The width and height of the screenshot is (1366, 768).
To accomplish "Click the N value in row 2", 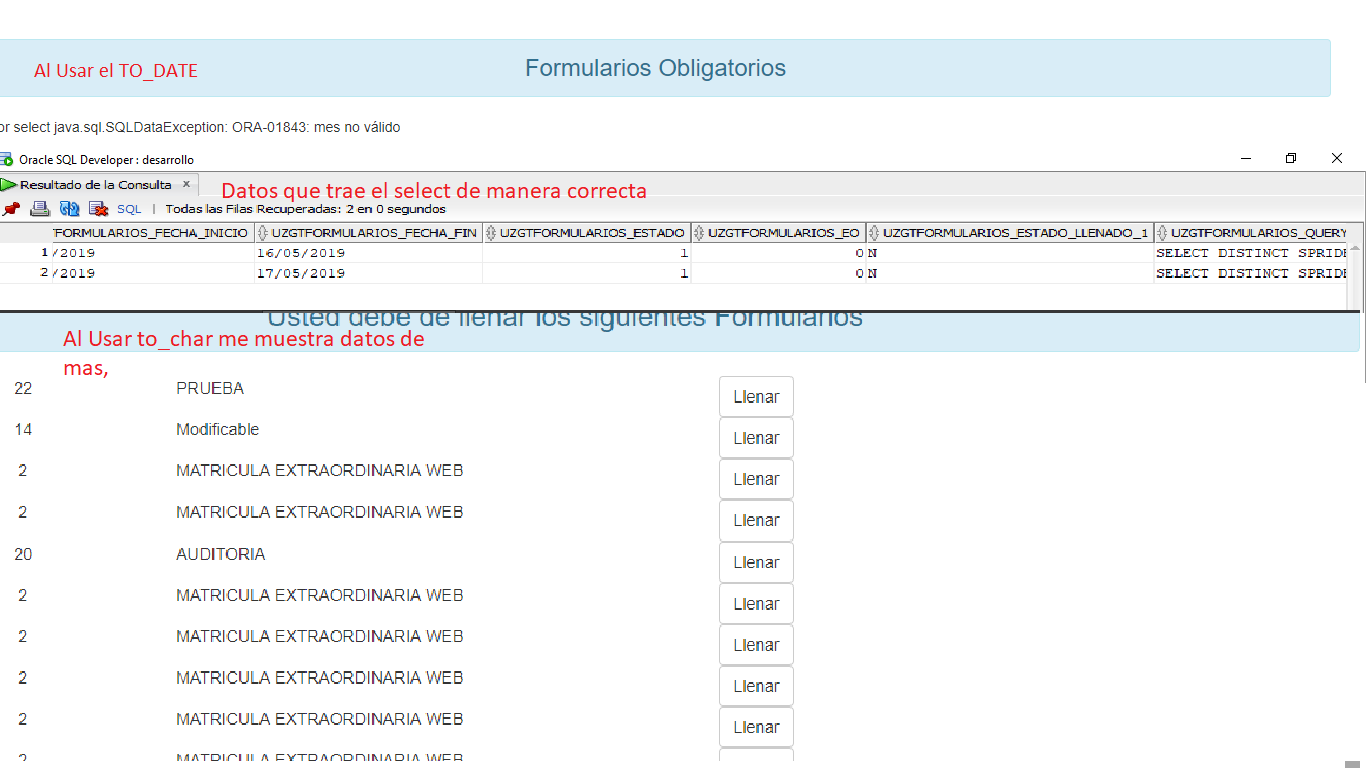I will coord(872,273).
